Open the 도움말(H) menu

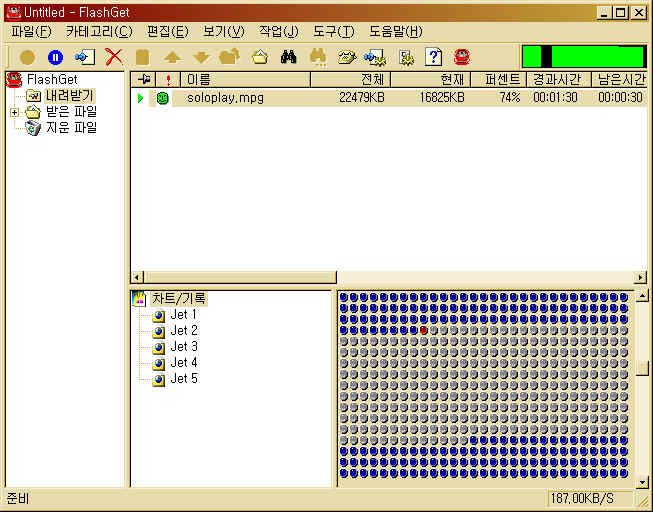pyautogui.click(x=396, y=31)
